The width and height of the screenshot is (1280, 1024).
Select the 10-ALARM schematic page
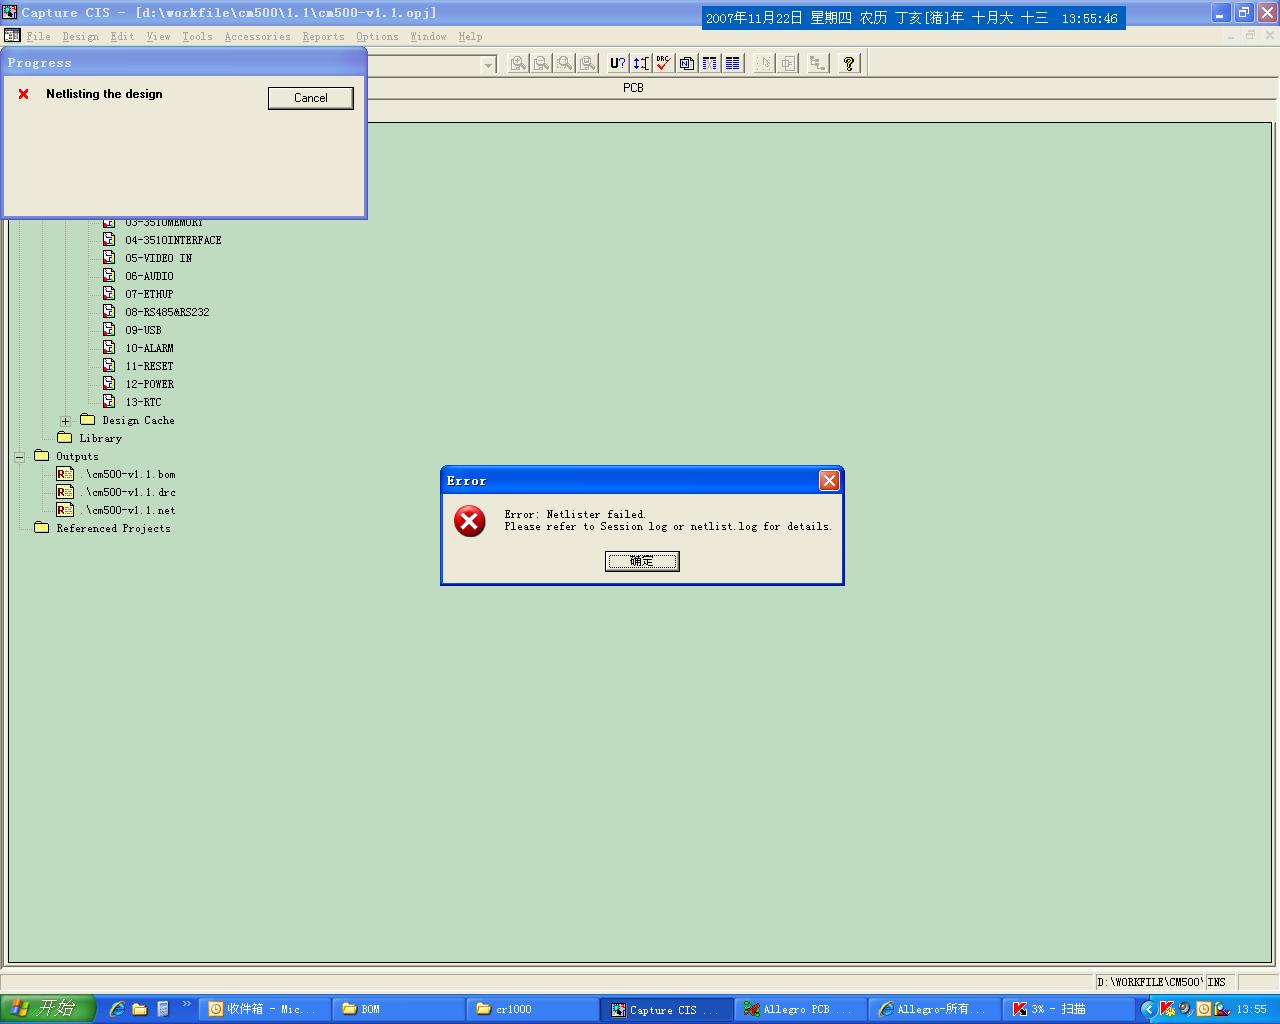149,348
